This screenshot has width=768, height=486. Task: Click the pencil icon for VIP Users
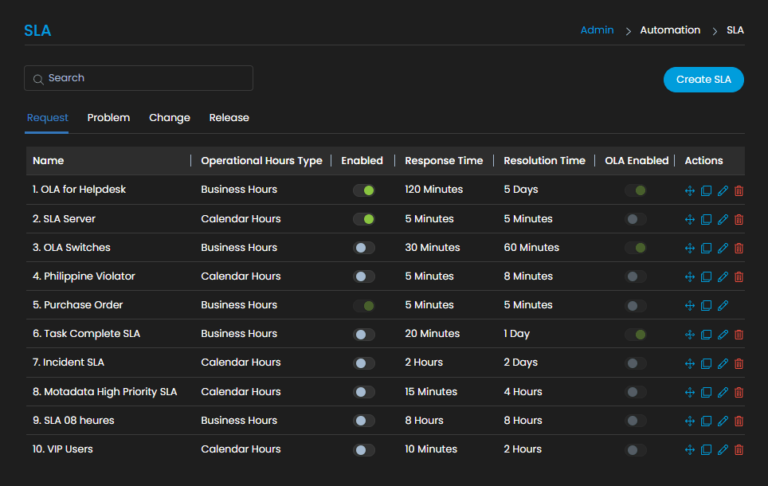(x=722, y=450)
